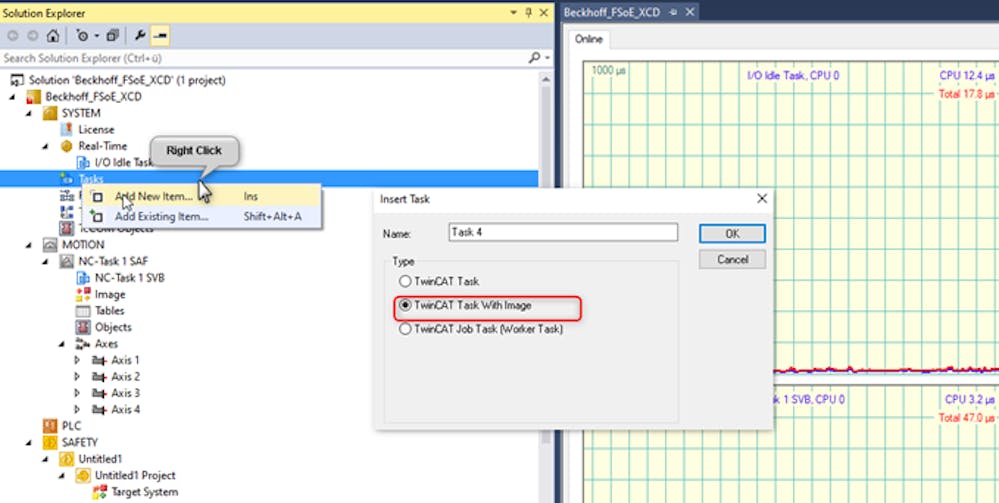Image resolution: width=999 pixels, height=503 pixels.
Task: Click Cancel in the Insert Task dialog
Action: [x=732, y=259]
